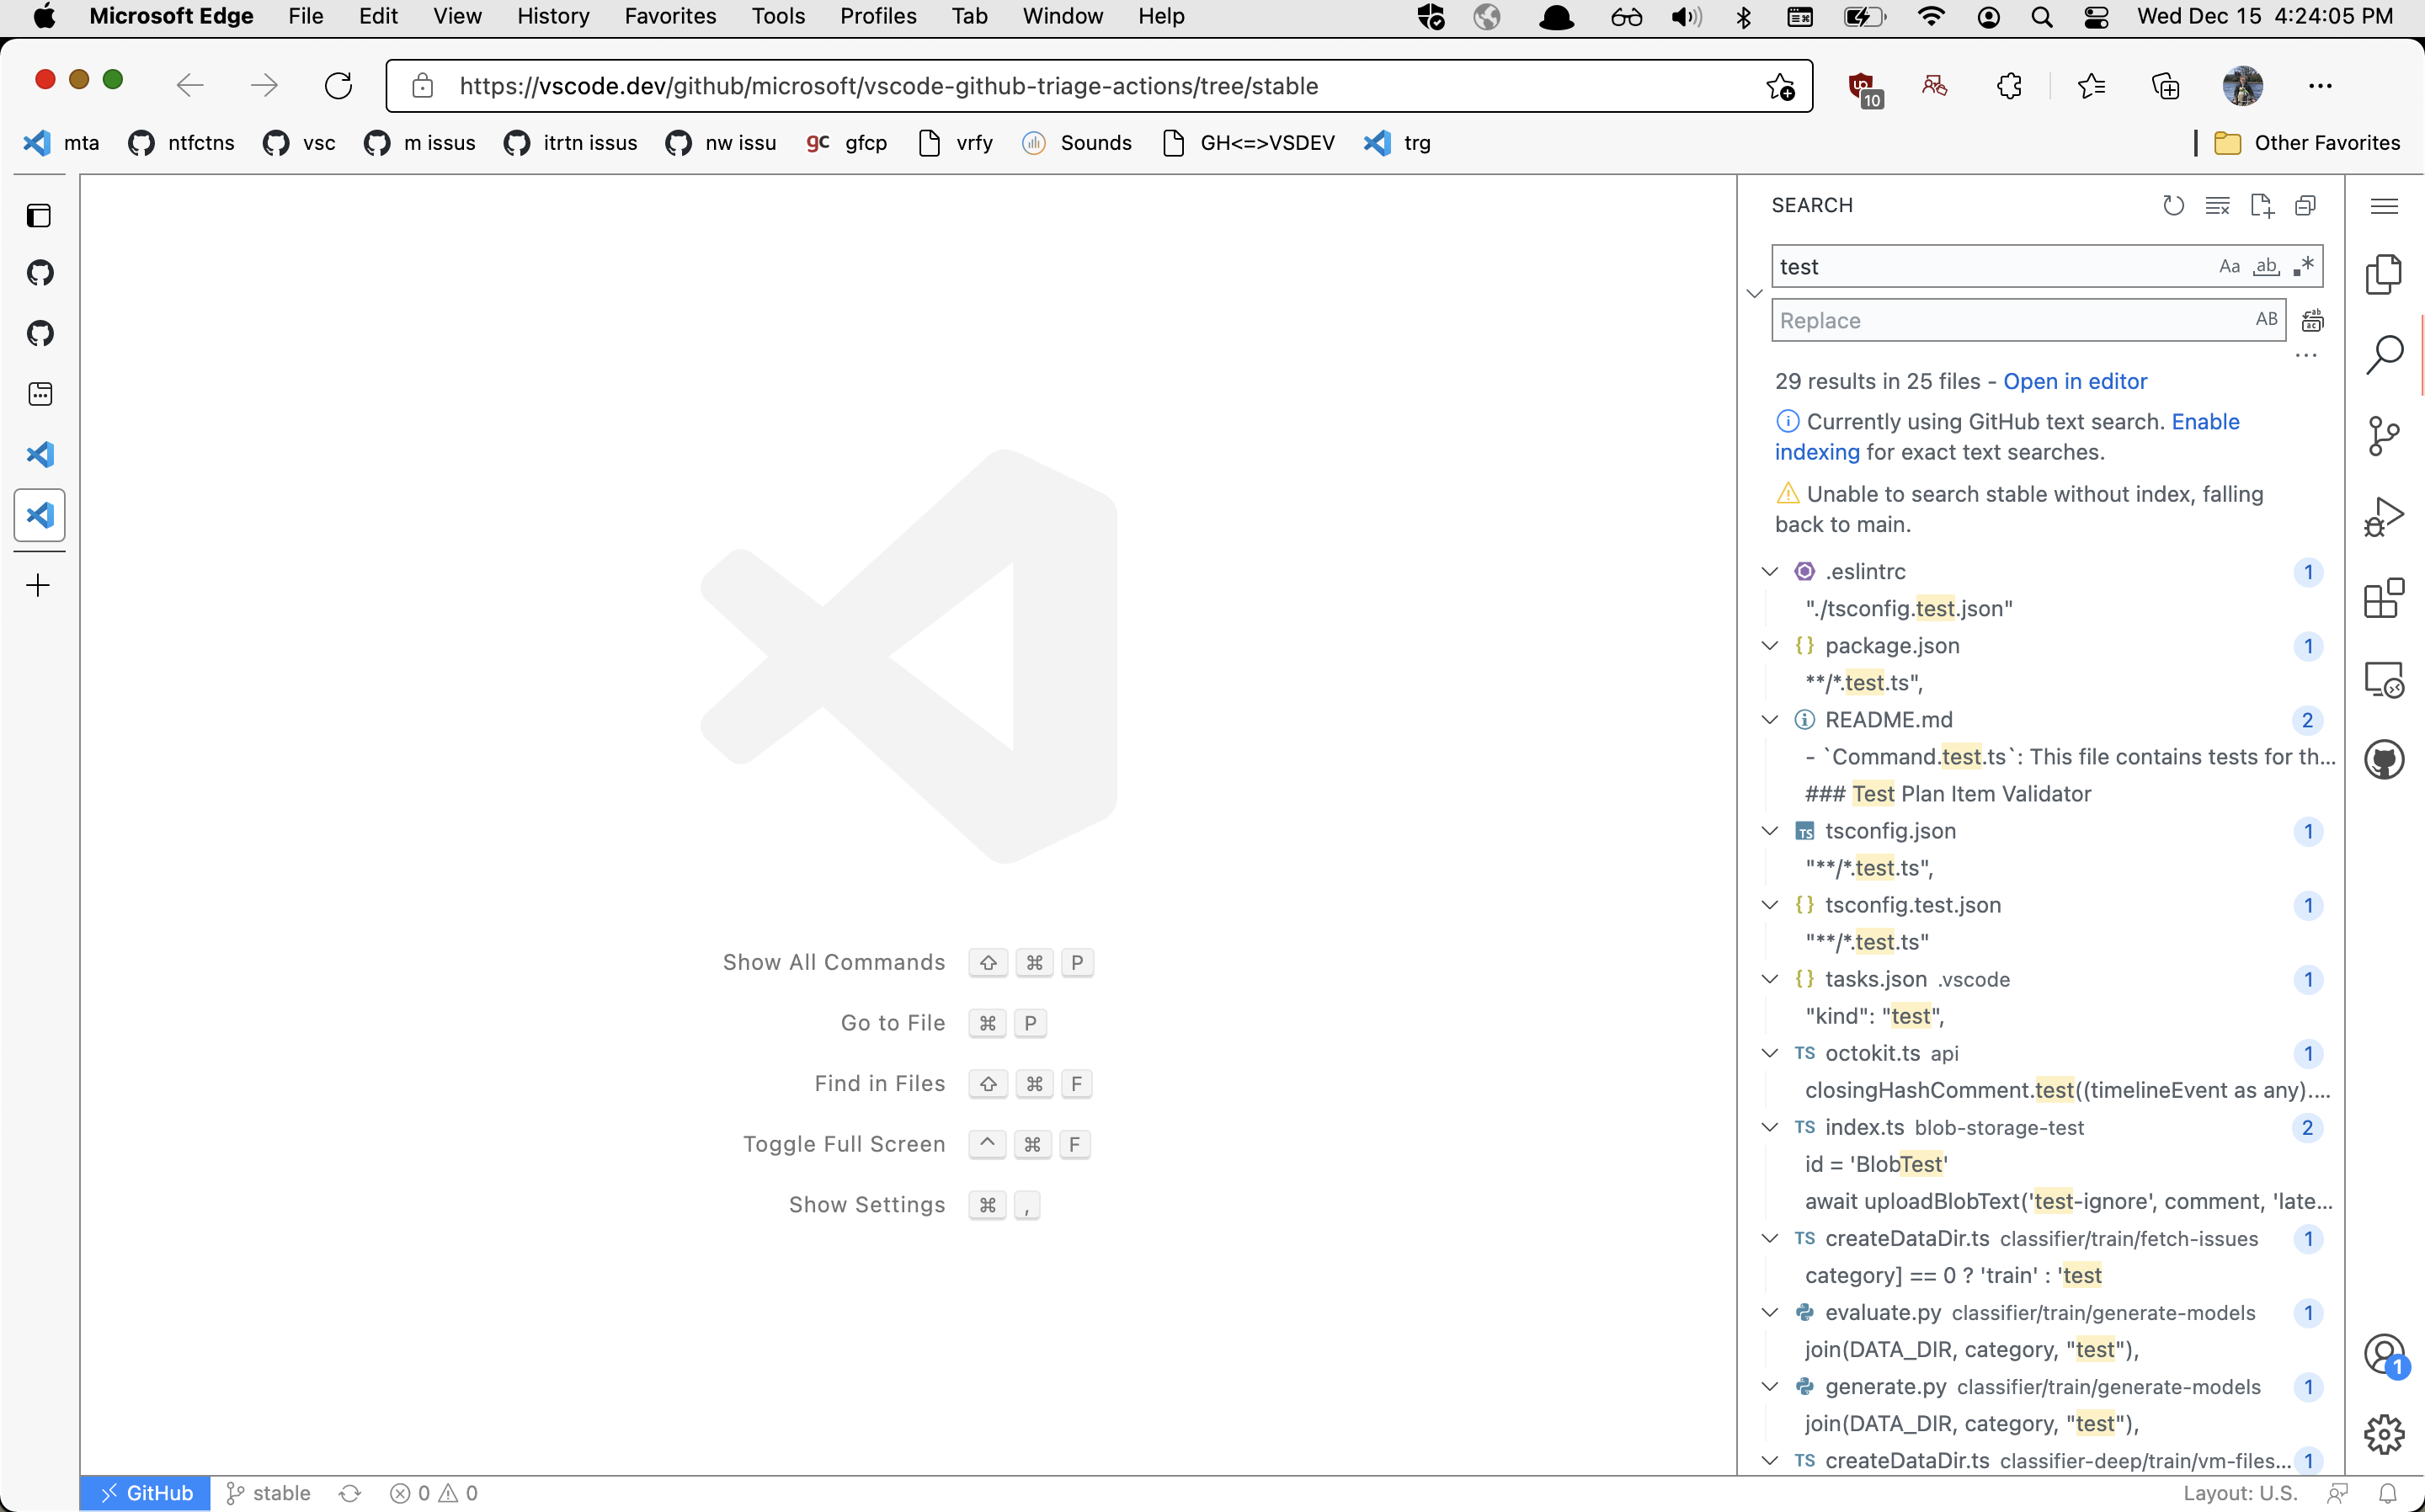The image size is (2425, 1512).
Task: Open Spotlight search from the menu bar
Action: pyautogui.click(x=2042, y=16)
